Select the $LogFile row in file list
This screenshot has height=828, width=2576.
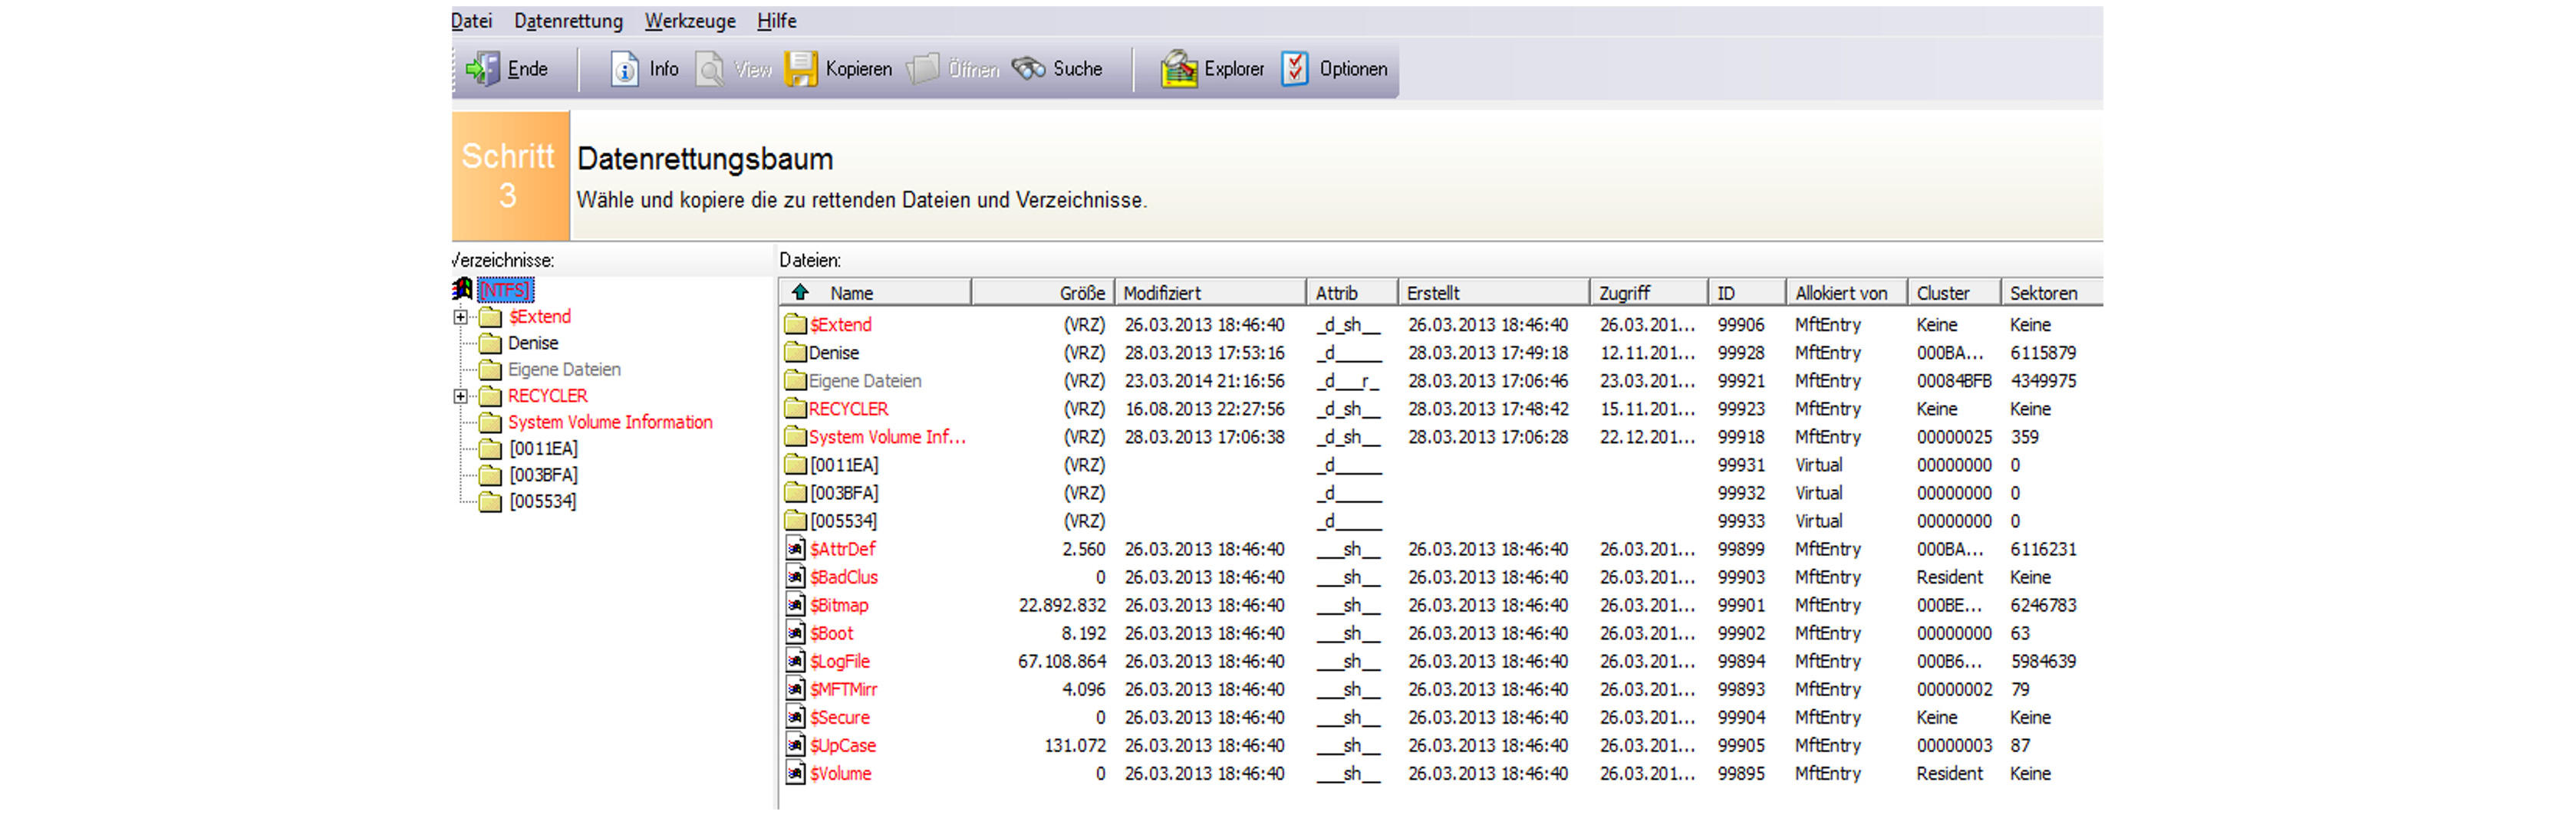click(x=839, y=661)
